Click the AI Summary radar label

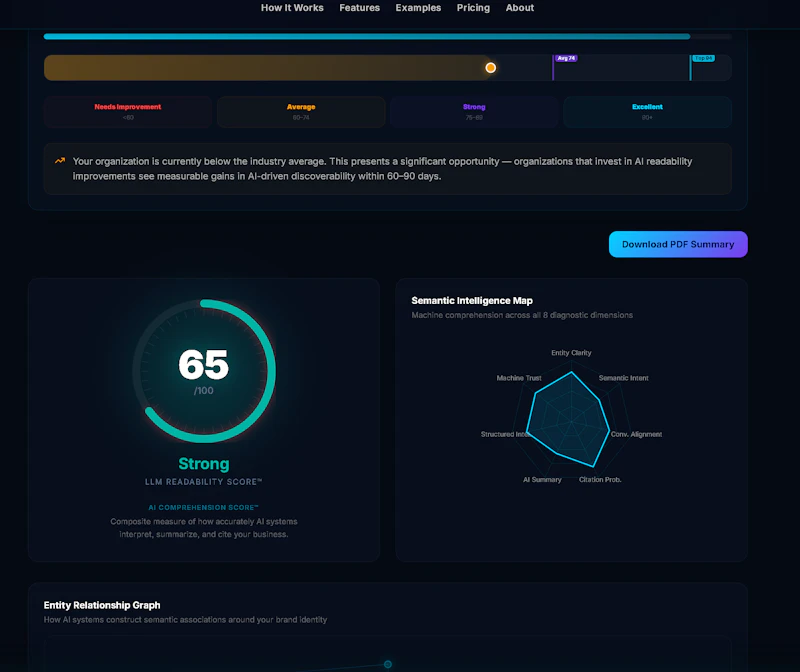542,480
